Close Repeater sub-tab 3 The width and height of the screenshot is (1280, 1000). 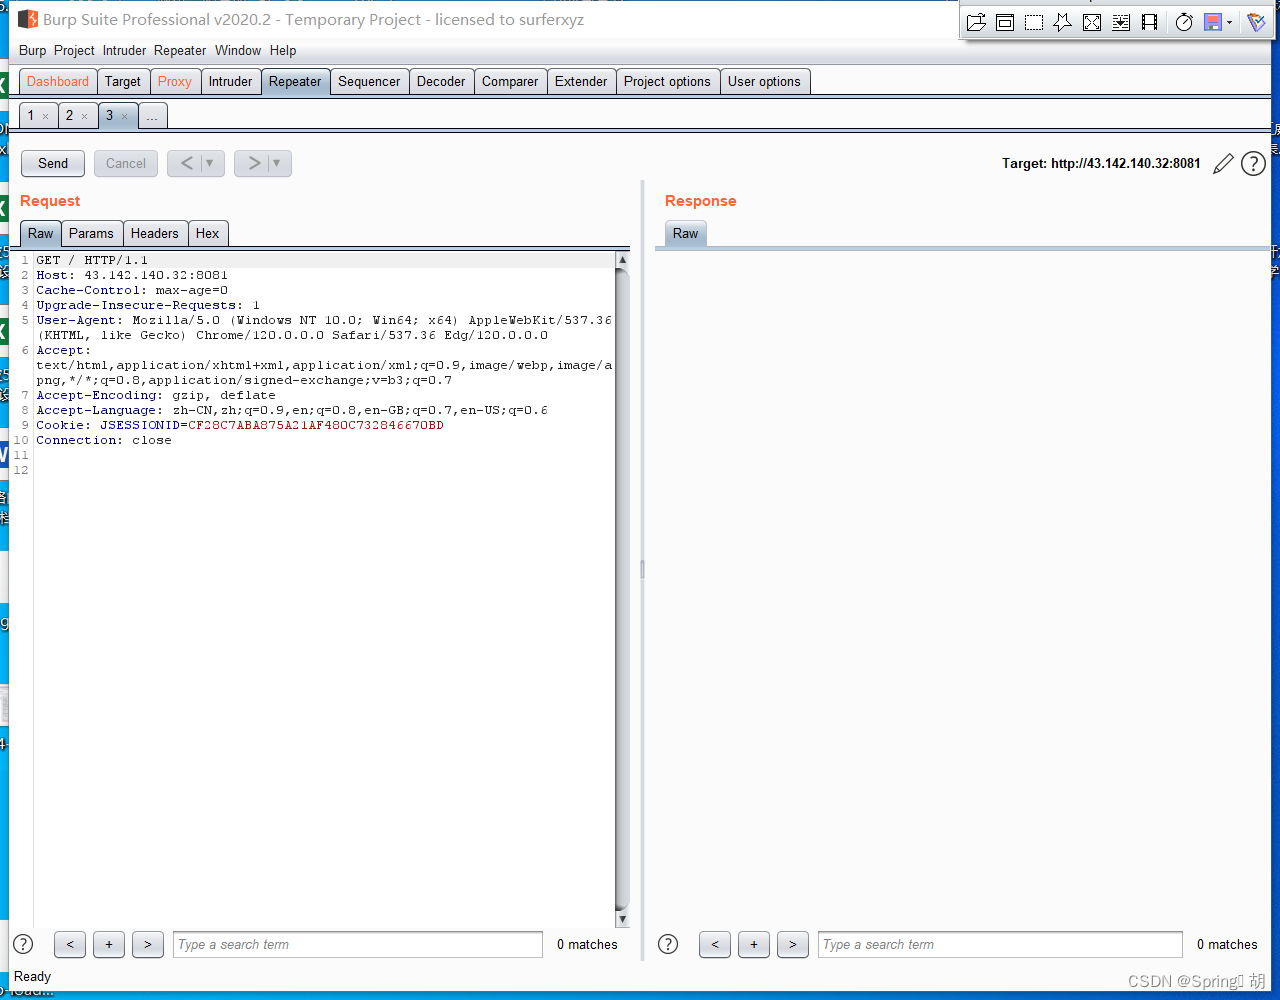[125, 117]
